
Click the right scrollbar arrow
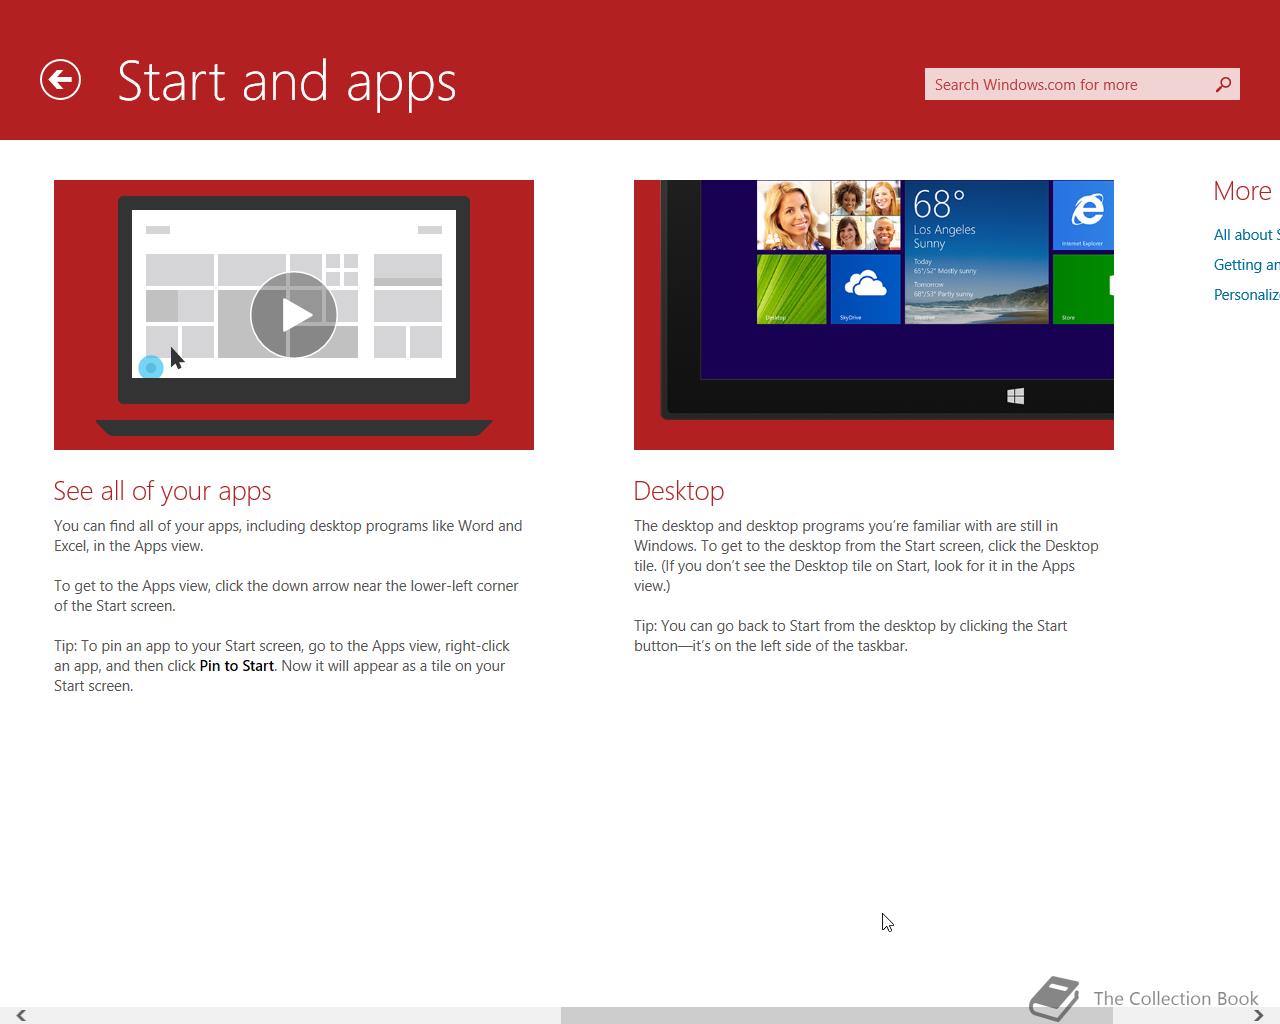1258,1015
